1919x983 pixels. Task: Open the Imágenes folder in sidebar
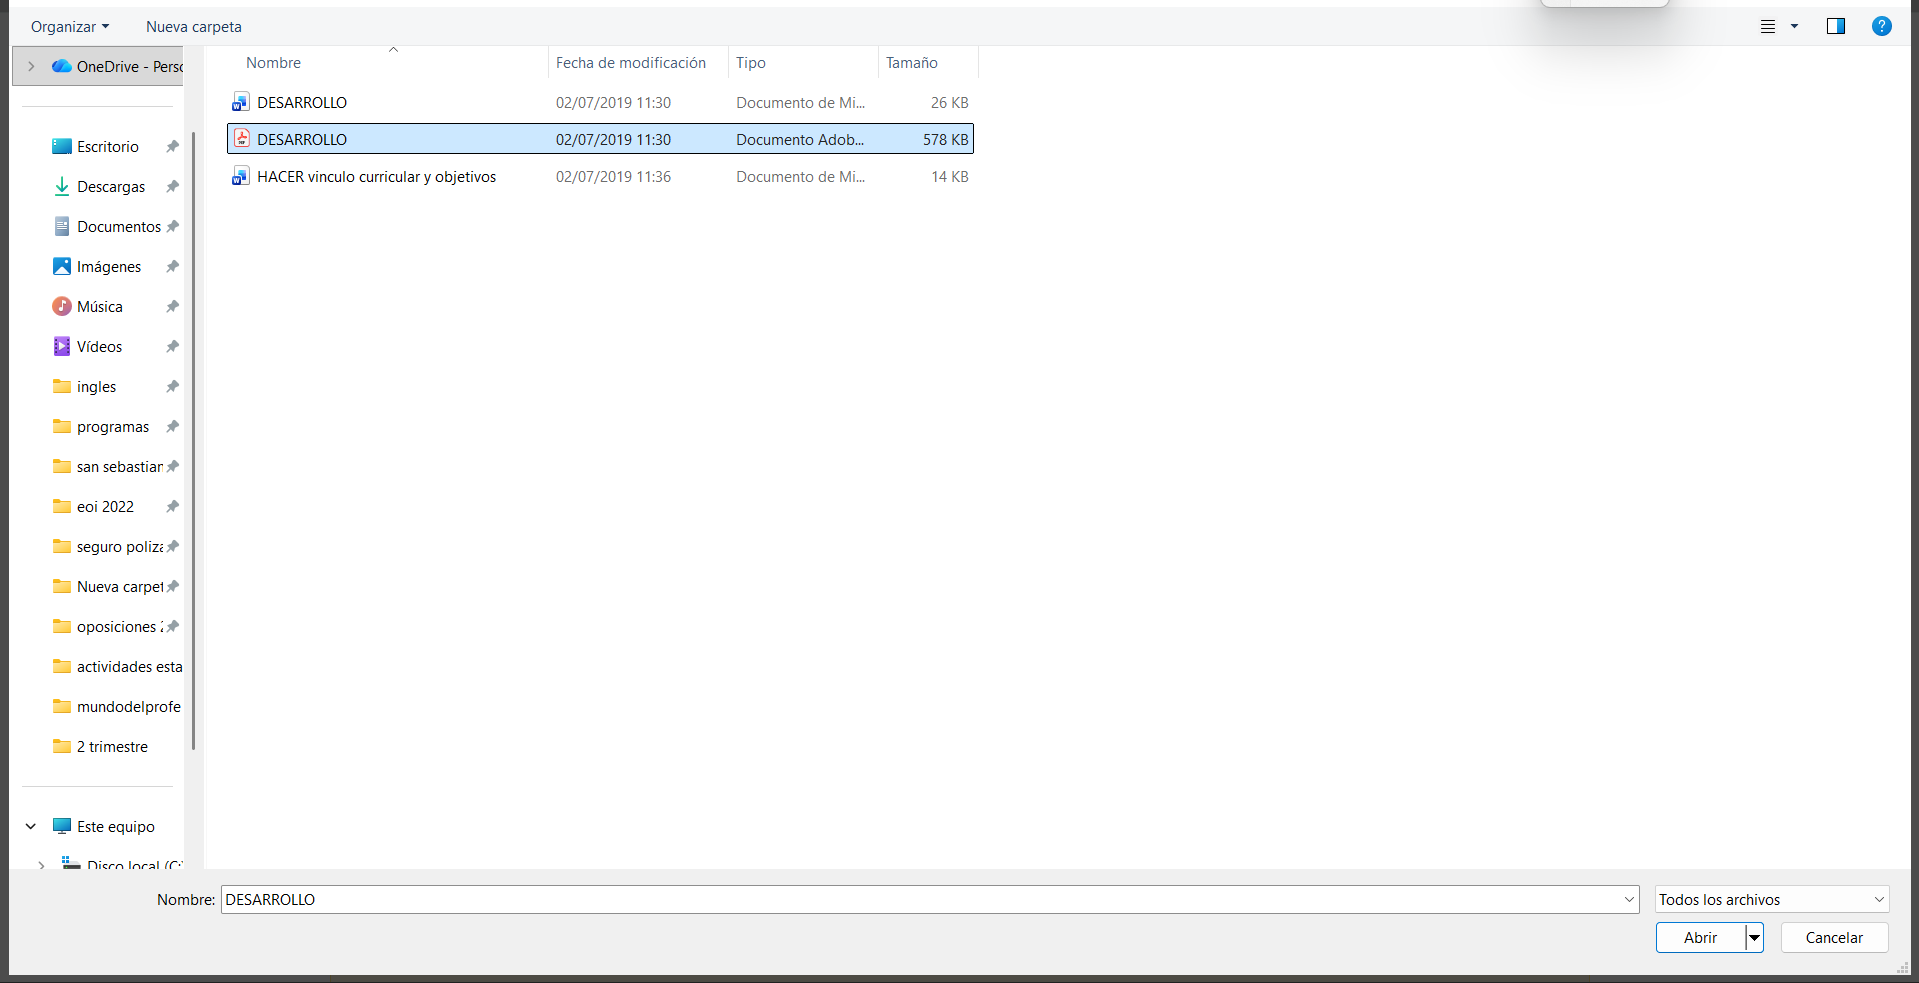[x=108, y=267]
